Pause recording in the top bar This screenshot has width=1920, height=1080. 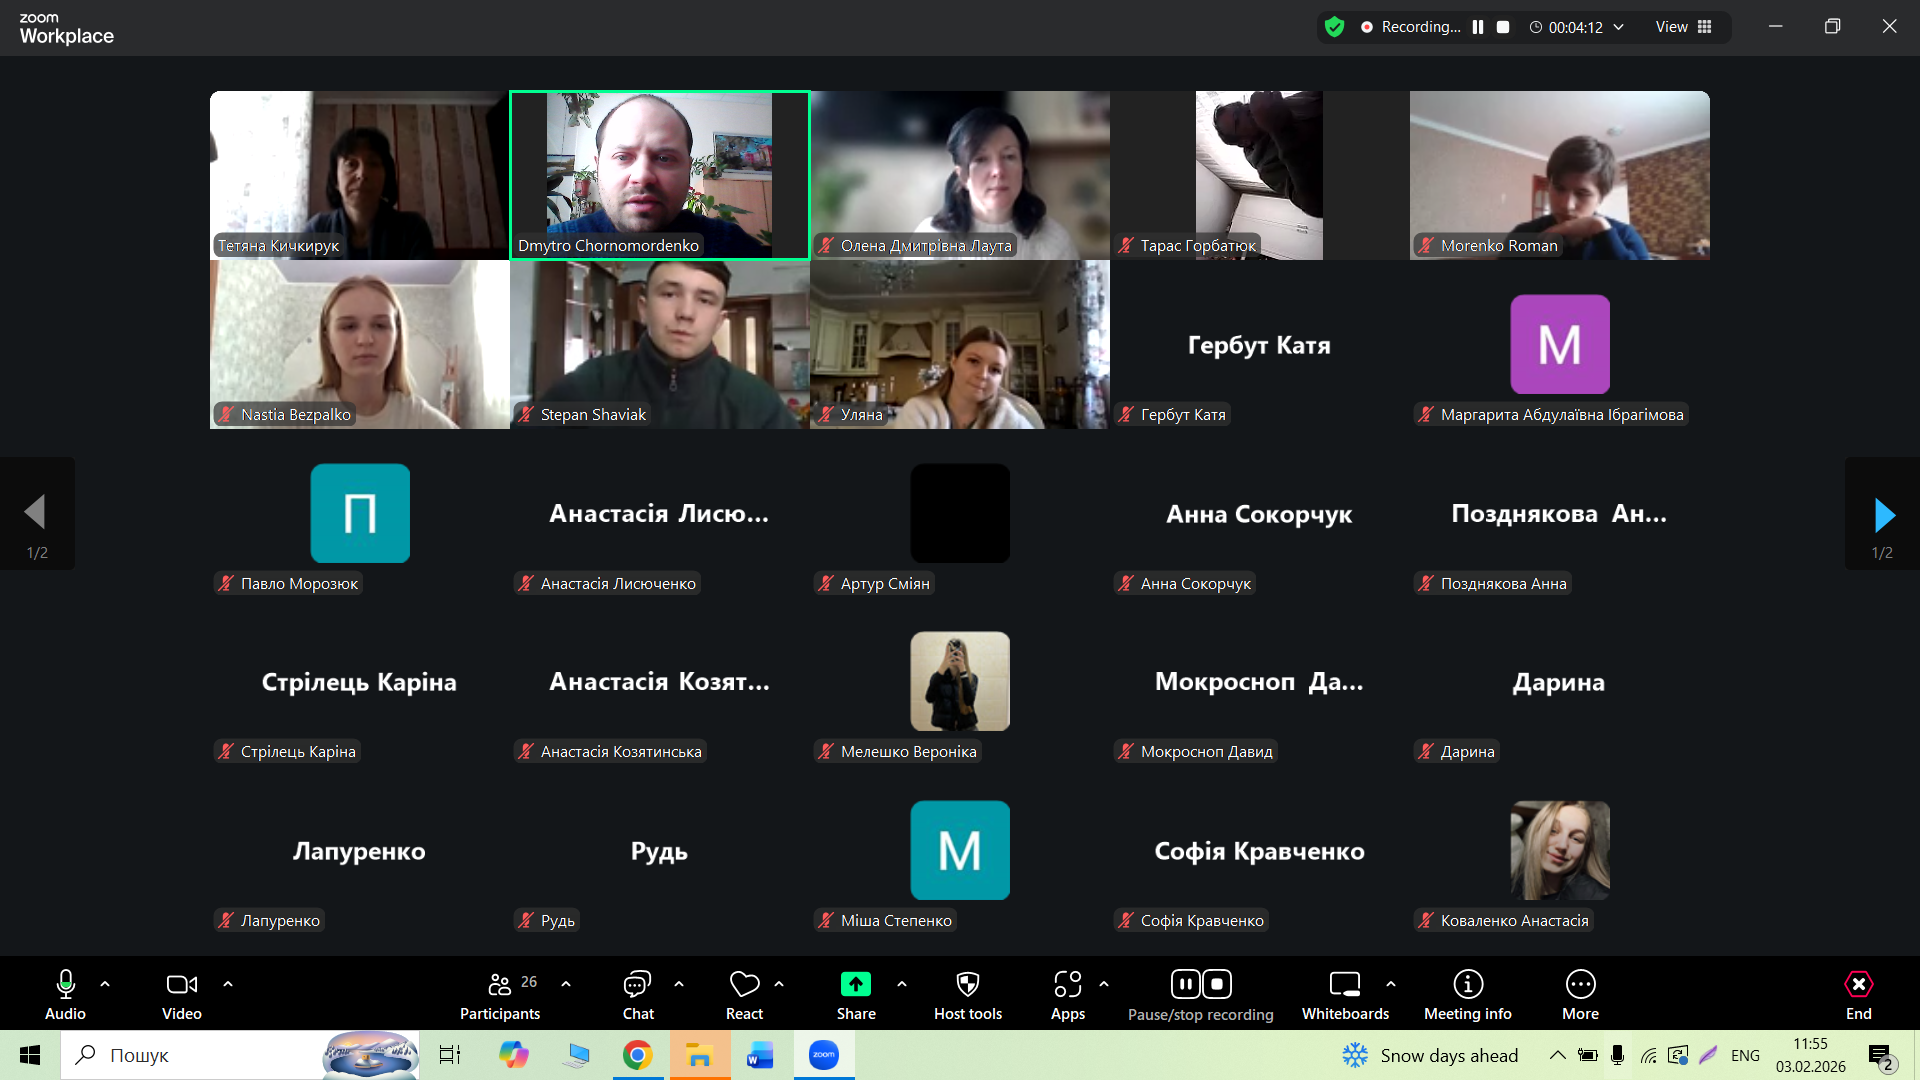pos(1478,27)
